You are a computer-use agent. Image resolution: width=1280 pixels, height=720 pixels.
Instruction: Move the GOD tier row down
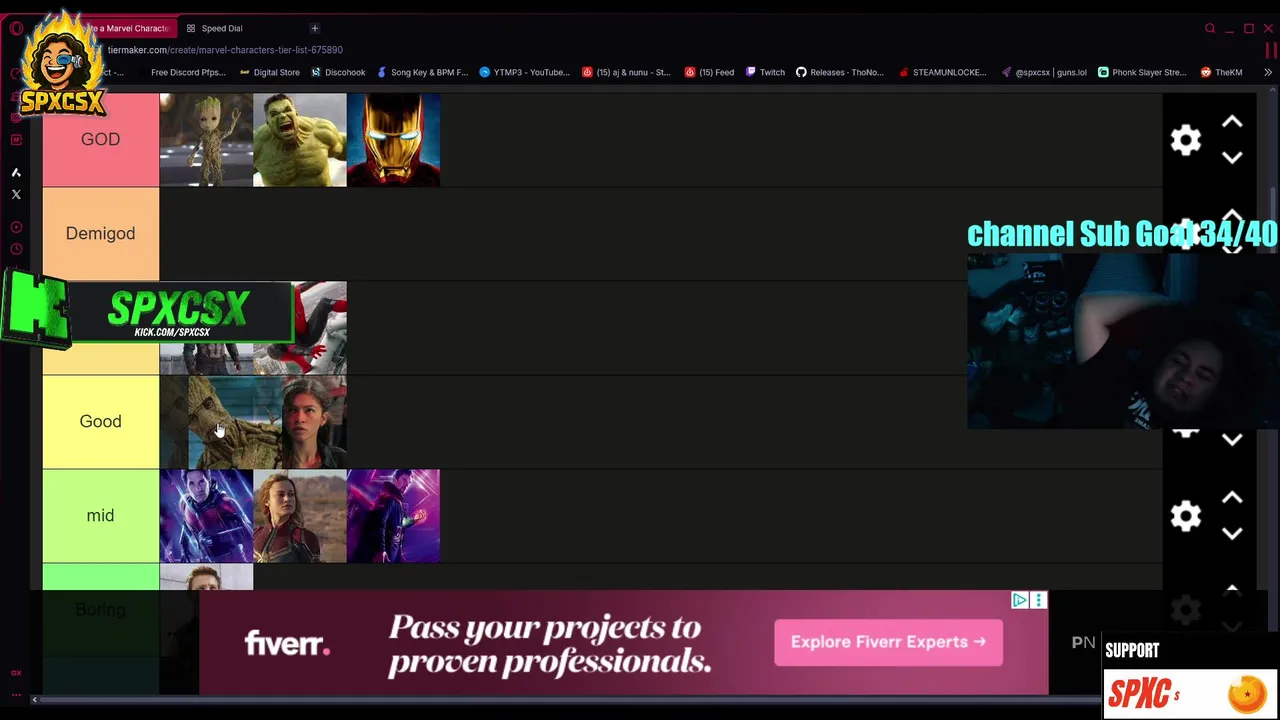1232,157
